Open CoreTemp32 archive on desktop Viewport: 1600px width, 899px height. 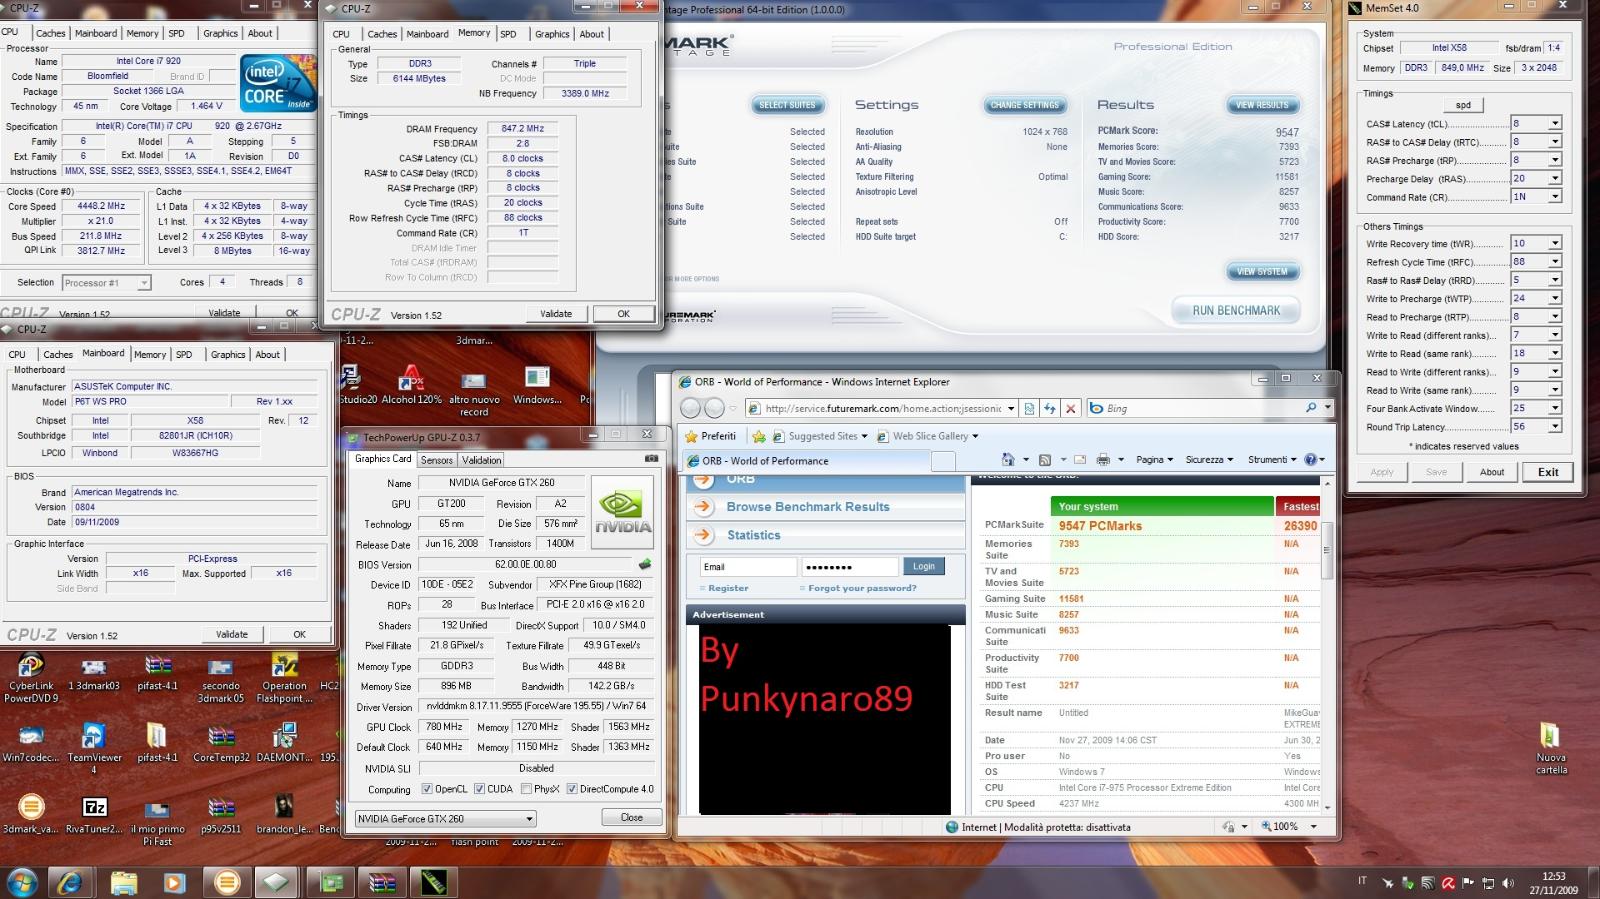[221, 743]
